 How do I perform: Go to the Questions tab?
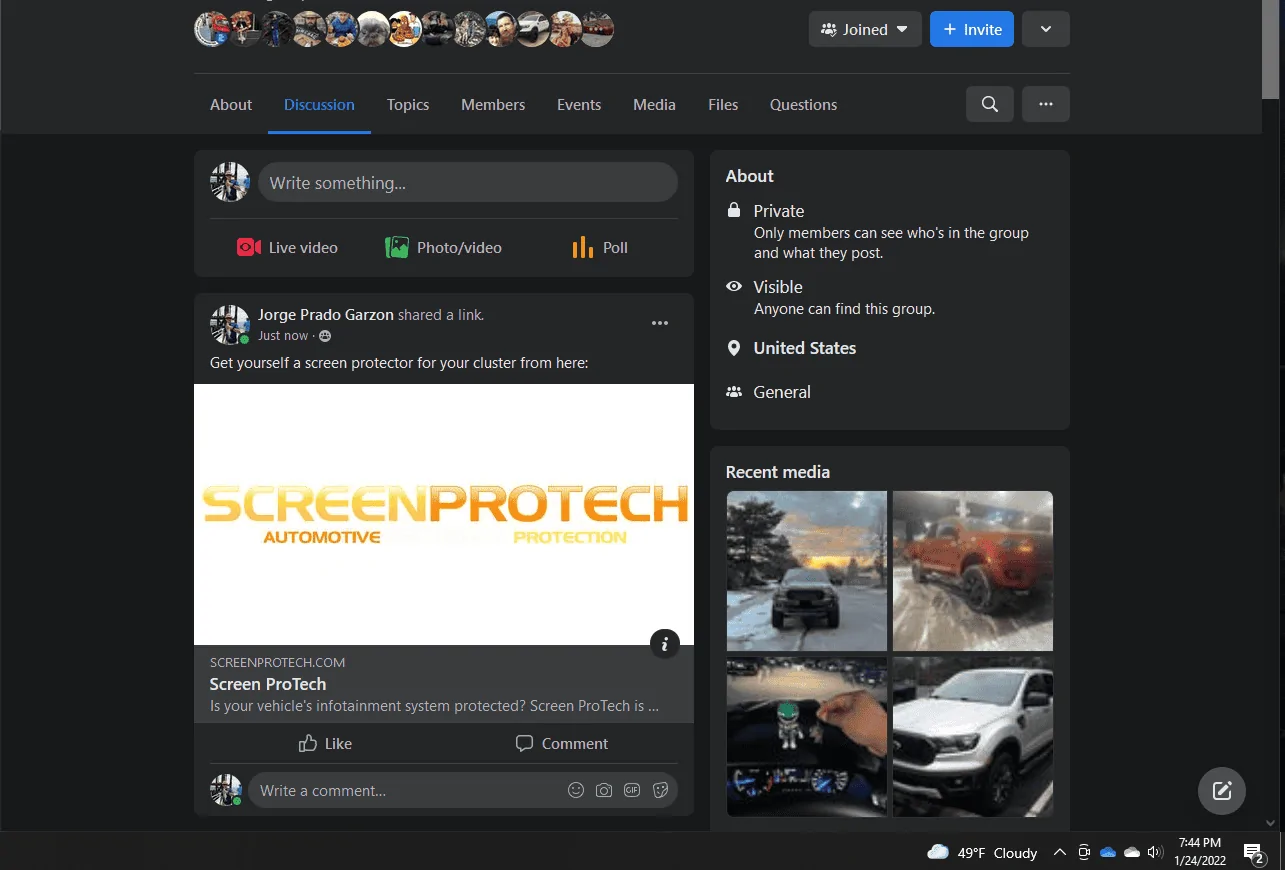(803, 104)
